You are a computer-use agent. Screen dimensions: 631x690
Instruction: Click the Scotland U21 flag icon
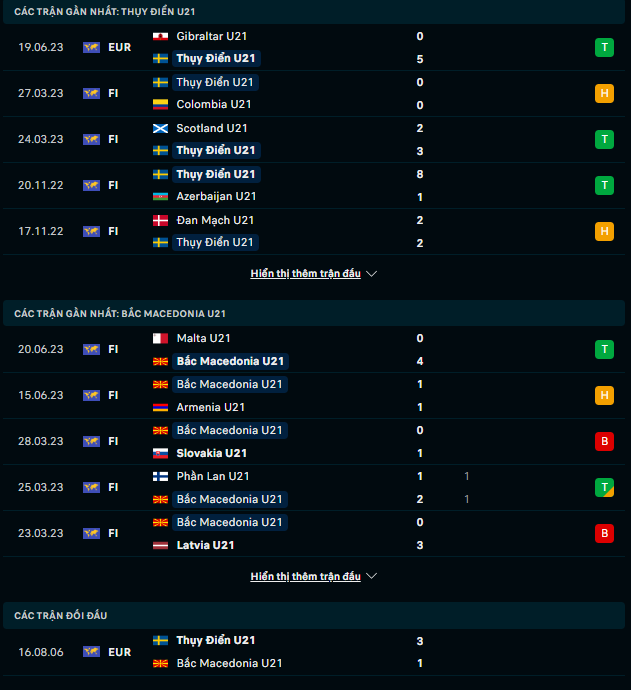tap(160, 128)
